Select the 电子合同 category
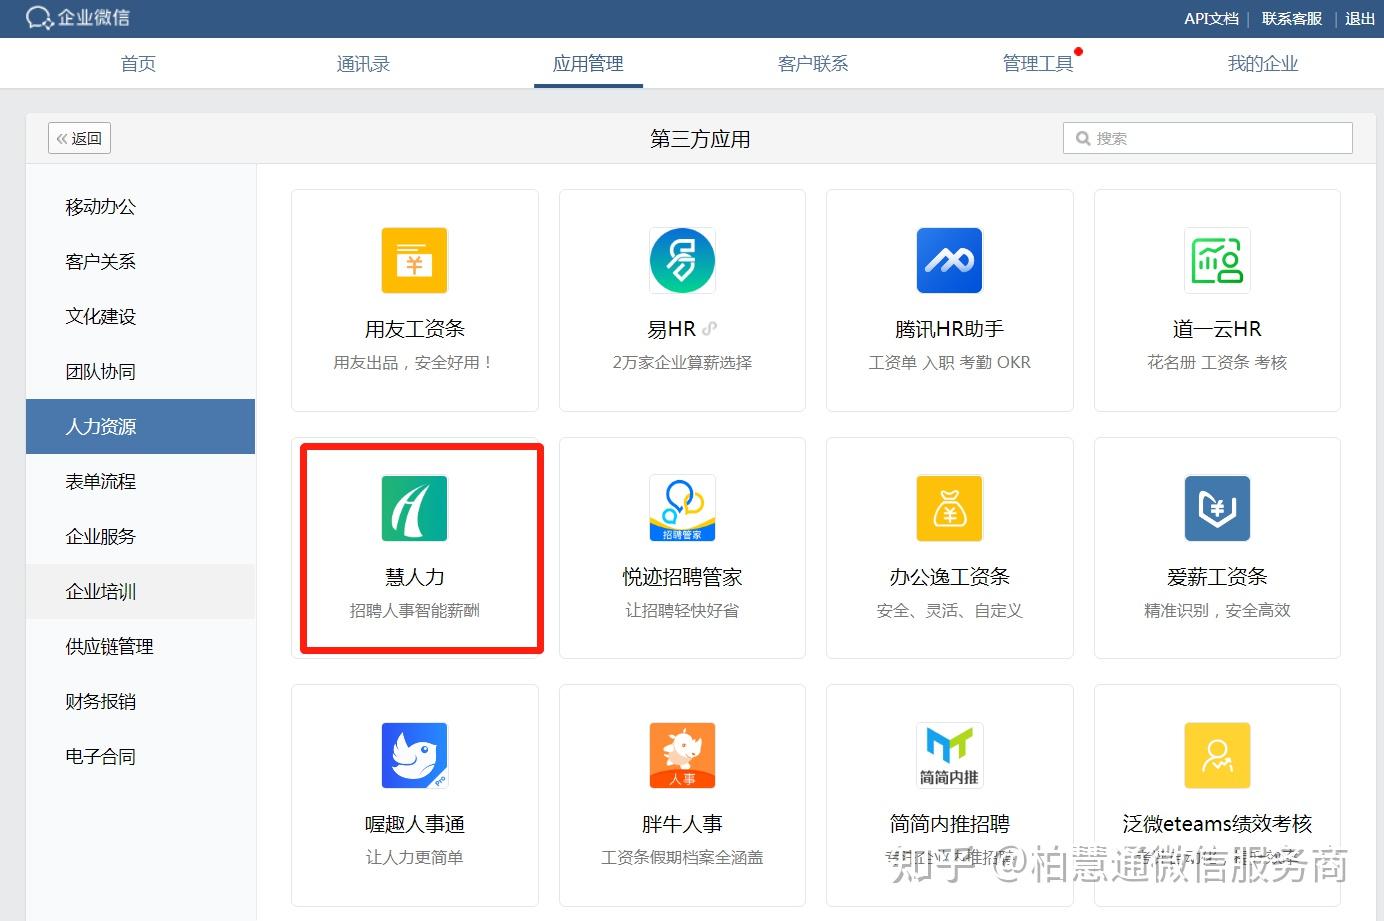 tap(141, 757)
